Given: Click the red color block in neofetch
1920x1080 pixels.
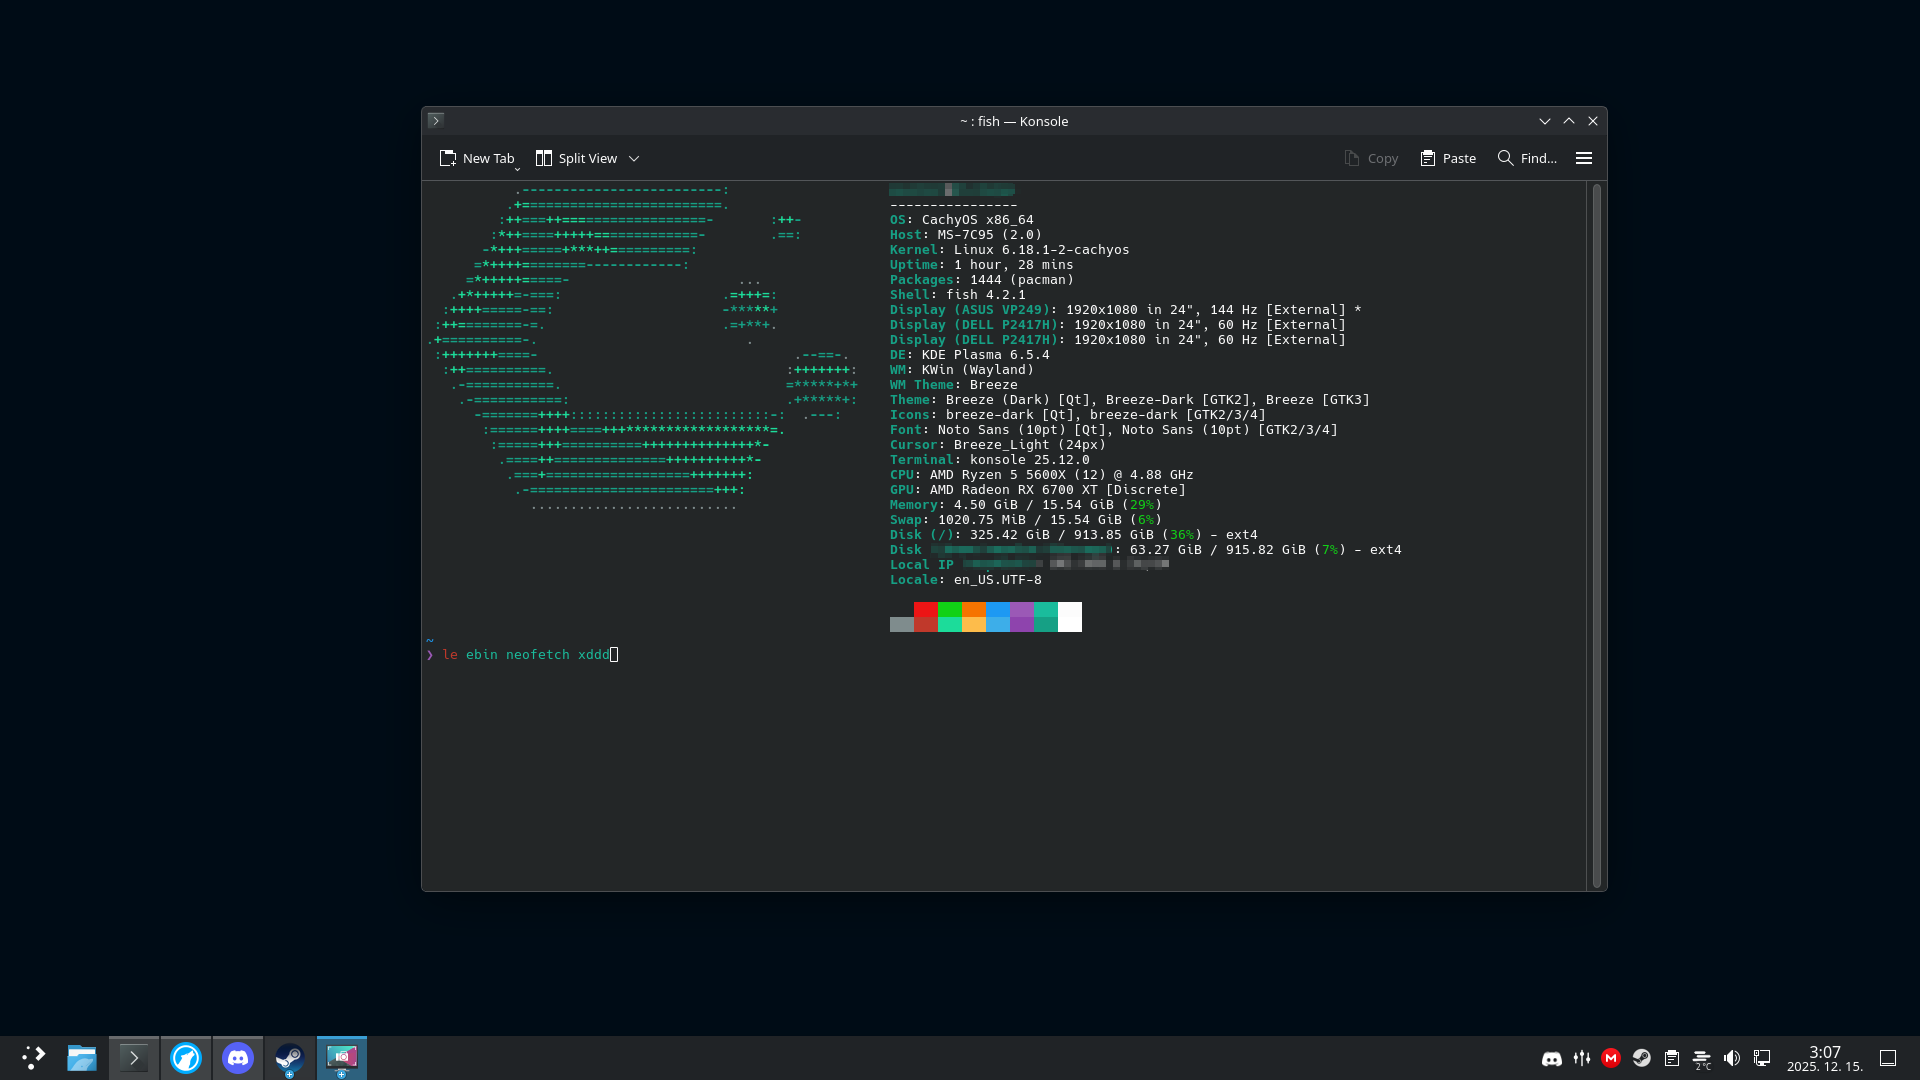Looking at the screenshot, I should (x=925, y=610).
